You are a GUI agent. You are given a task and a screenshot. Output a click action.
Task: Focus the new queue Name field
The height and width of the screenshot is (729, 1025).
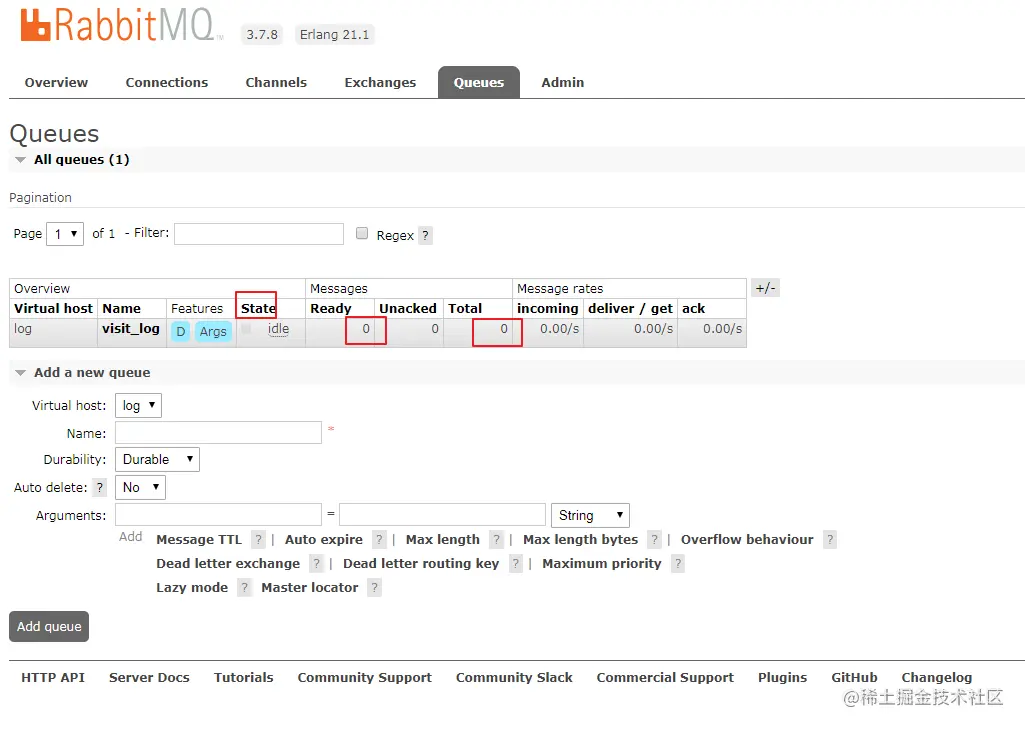(218, 432)
